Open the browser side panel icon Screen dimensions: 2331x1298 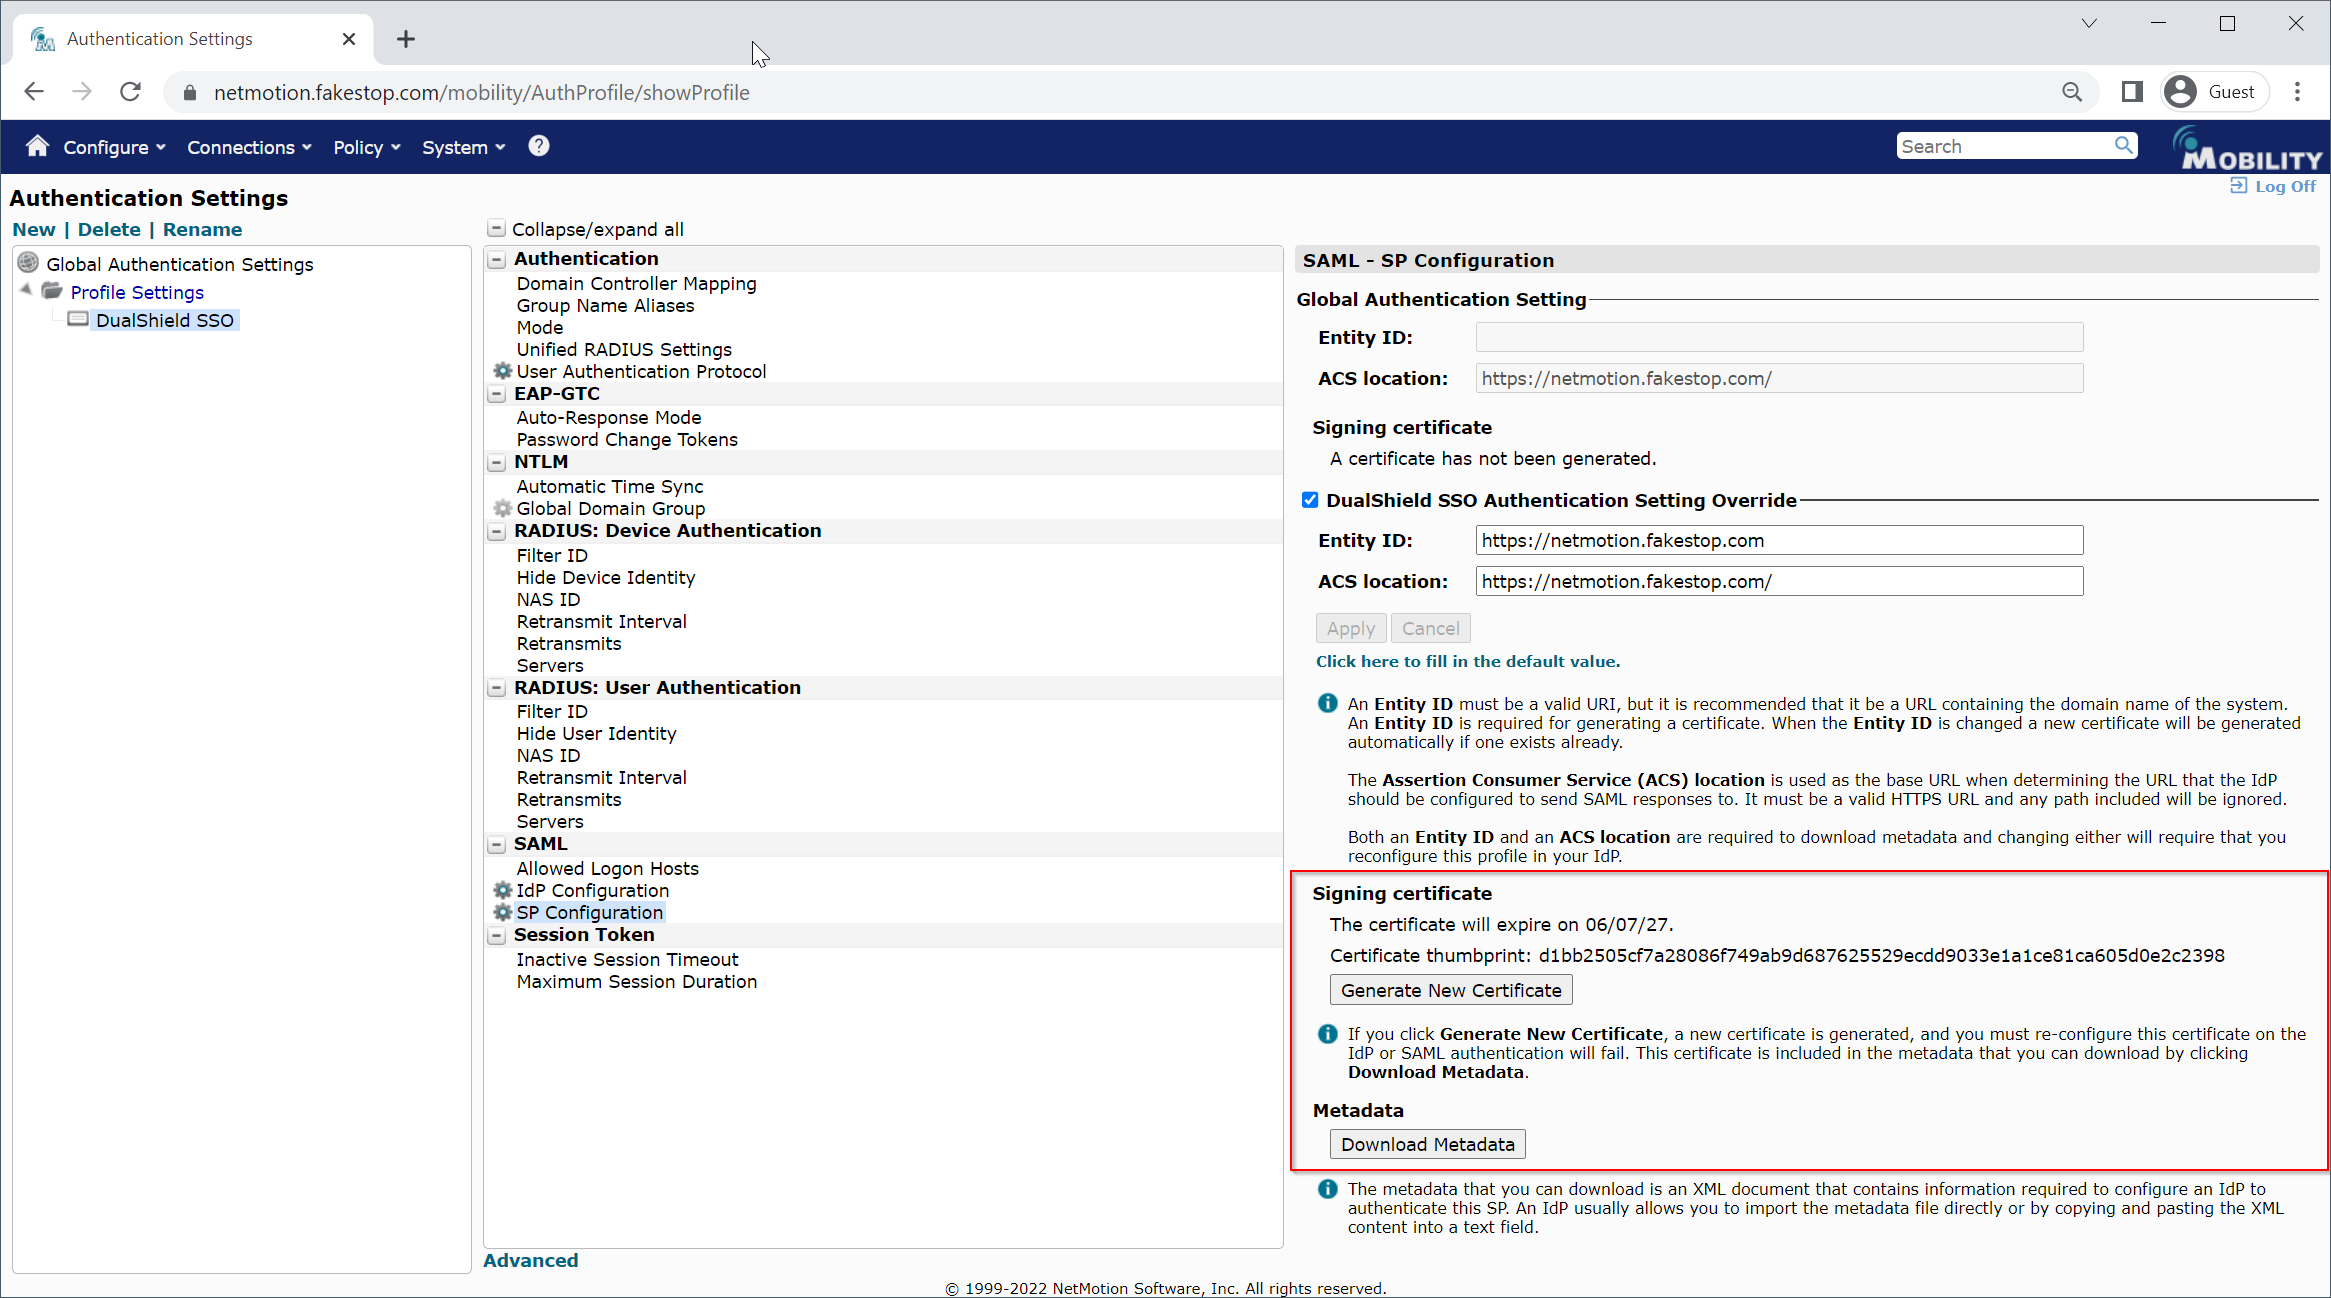click(2132, 92)
